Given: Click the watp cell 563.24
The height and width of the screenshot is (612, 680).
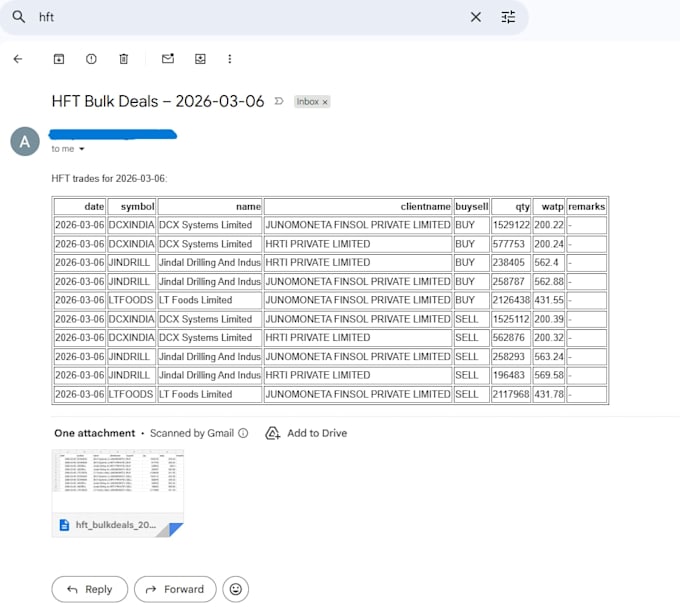Looking at the screenshot, I should (549, 357).
